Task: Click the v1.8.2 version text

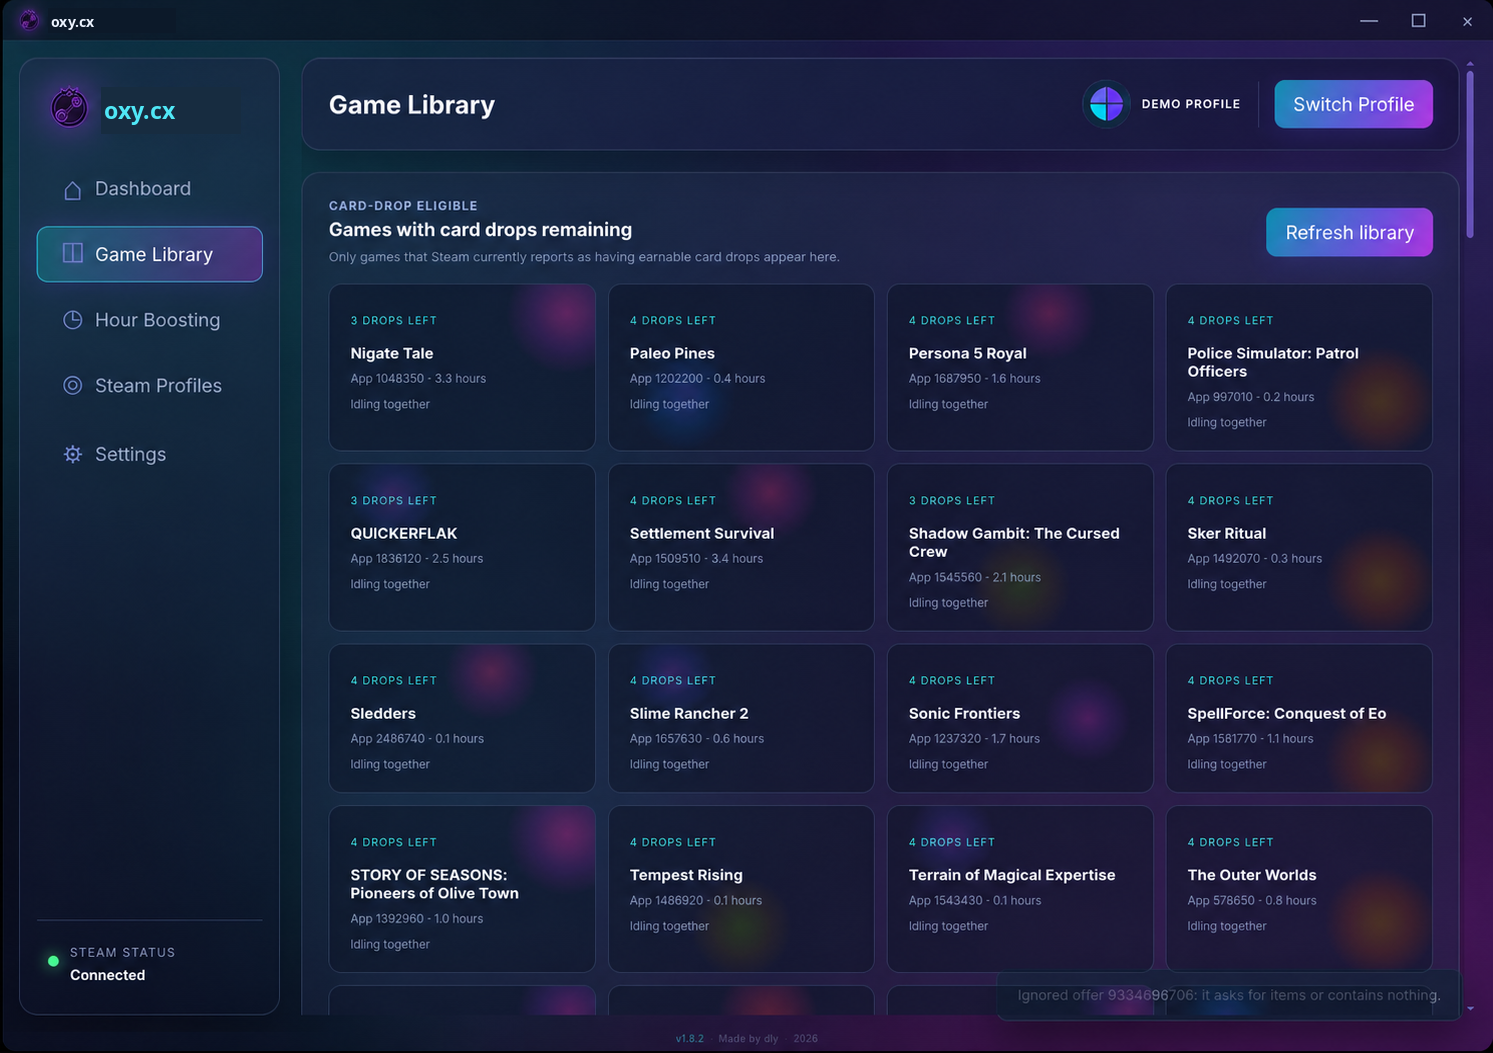Action: tap(690, 1039)
